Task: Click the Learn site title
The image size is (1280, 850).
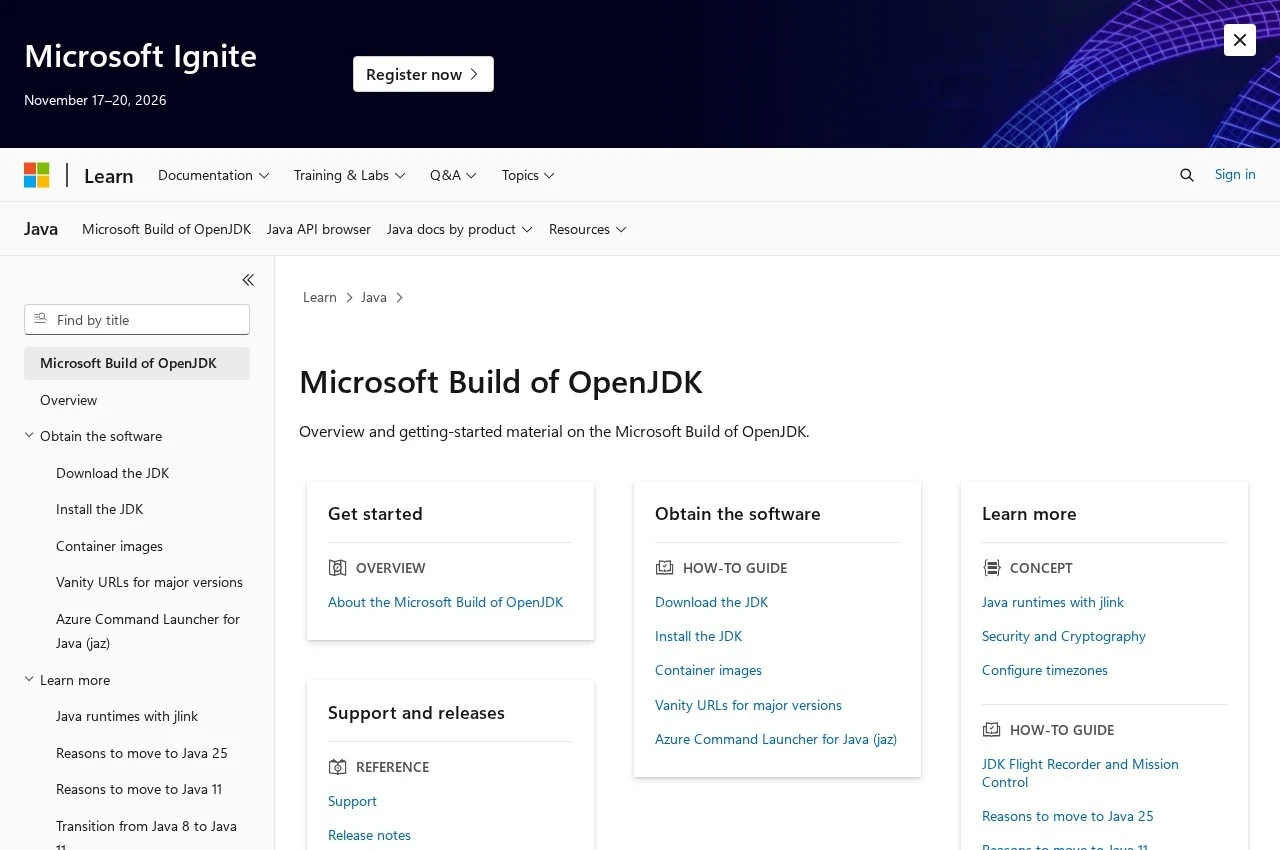Action: pos(109,176)
